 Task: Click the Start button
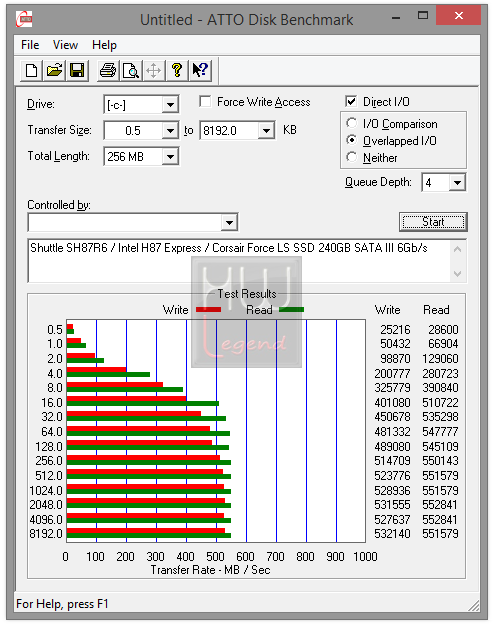(433, 222)
